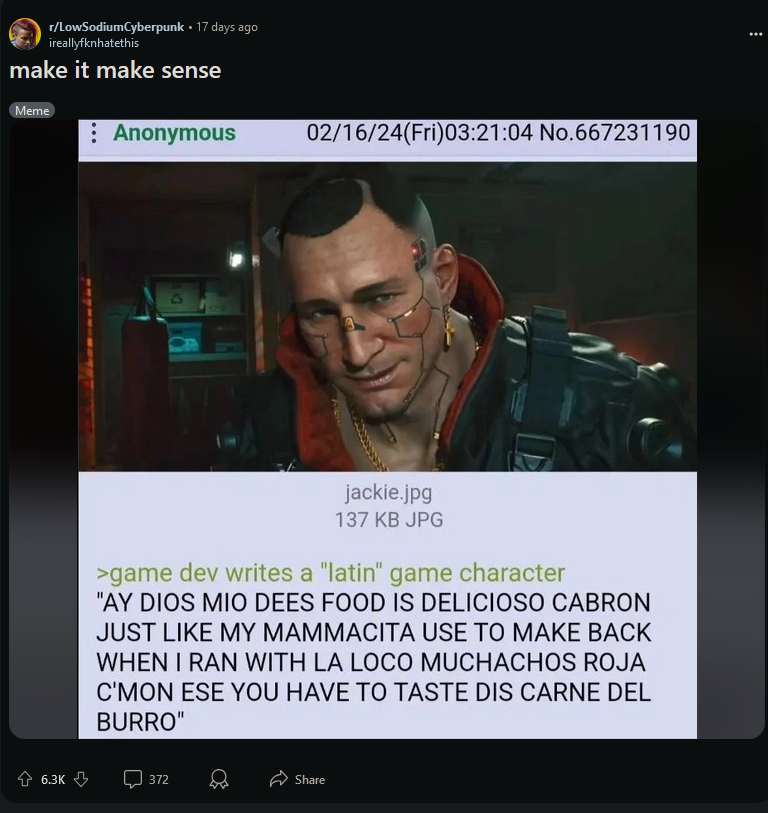Filter posts by Meme flair
The image size is (768, 813).
(x=32, y=110)
